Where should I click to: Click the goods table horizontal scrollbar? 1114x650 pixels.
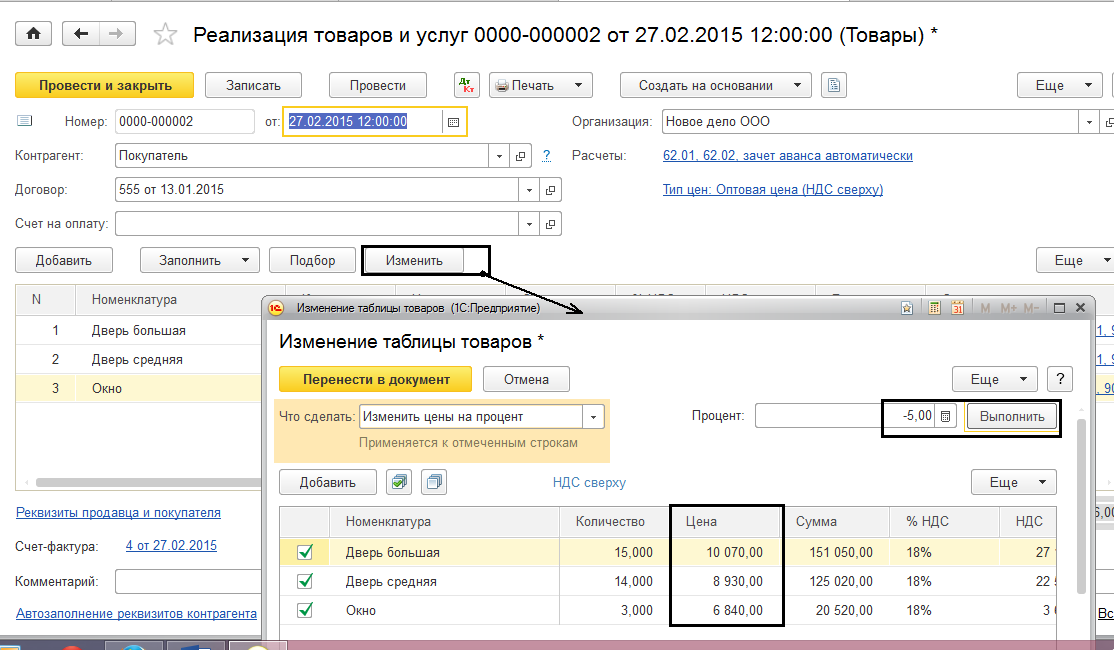149,482
